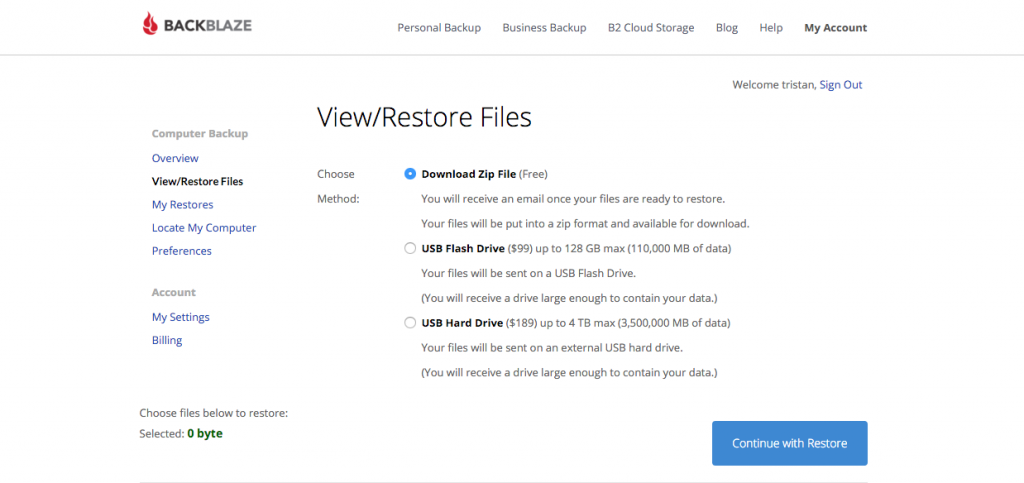Click 'You will receive an email' description

click(x=573, y=198)
